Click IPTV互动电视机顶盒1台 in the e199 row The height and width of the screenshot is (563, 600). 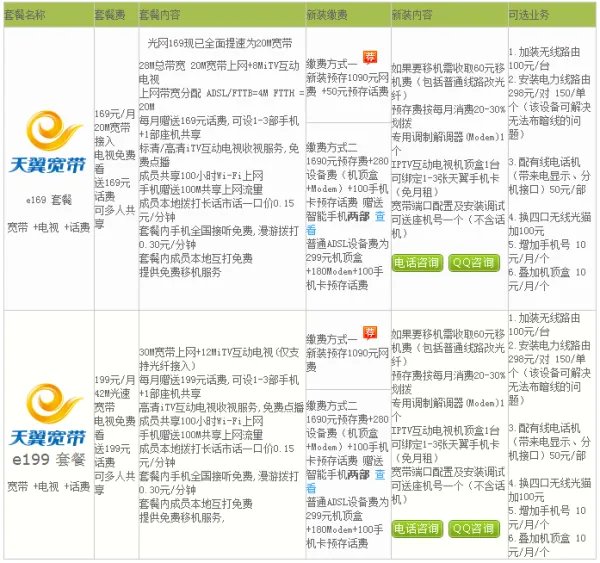(x=445, y=431)
